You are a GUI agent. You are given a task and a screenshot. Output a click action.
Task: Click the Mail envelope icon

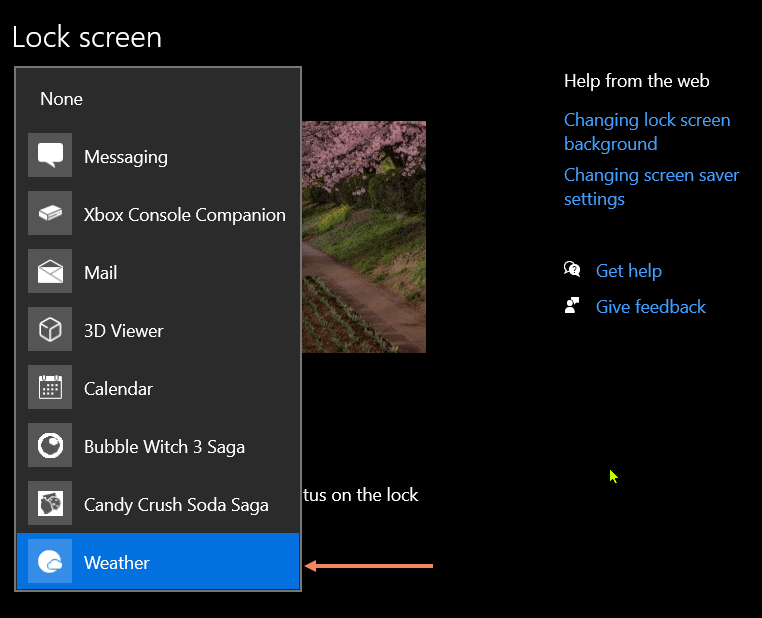click(50, 272)
